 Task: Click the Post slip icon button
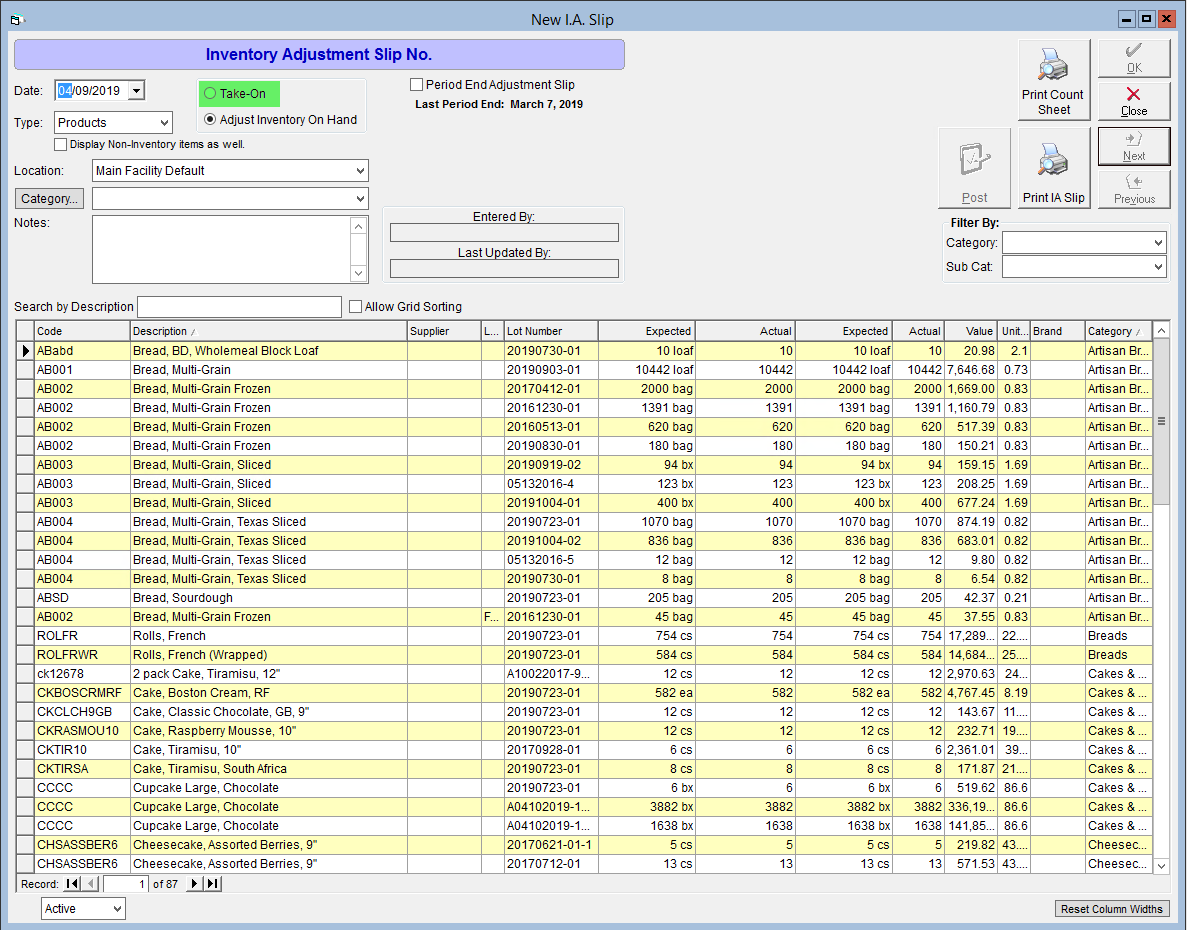(x=974, y=168)
